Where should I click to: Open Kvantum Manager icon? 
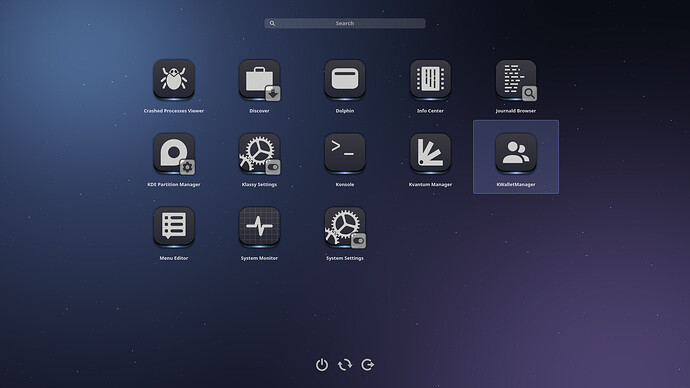tap(430, 153)
